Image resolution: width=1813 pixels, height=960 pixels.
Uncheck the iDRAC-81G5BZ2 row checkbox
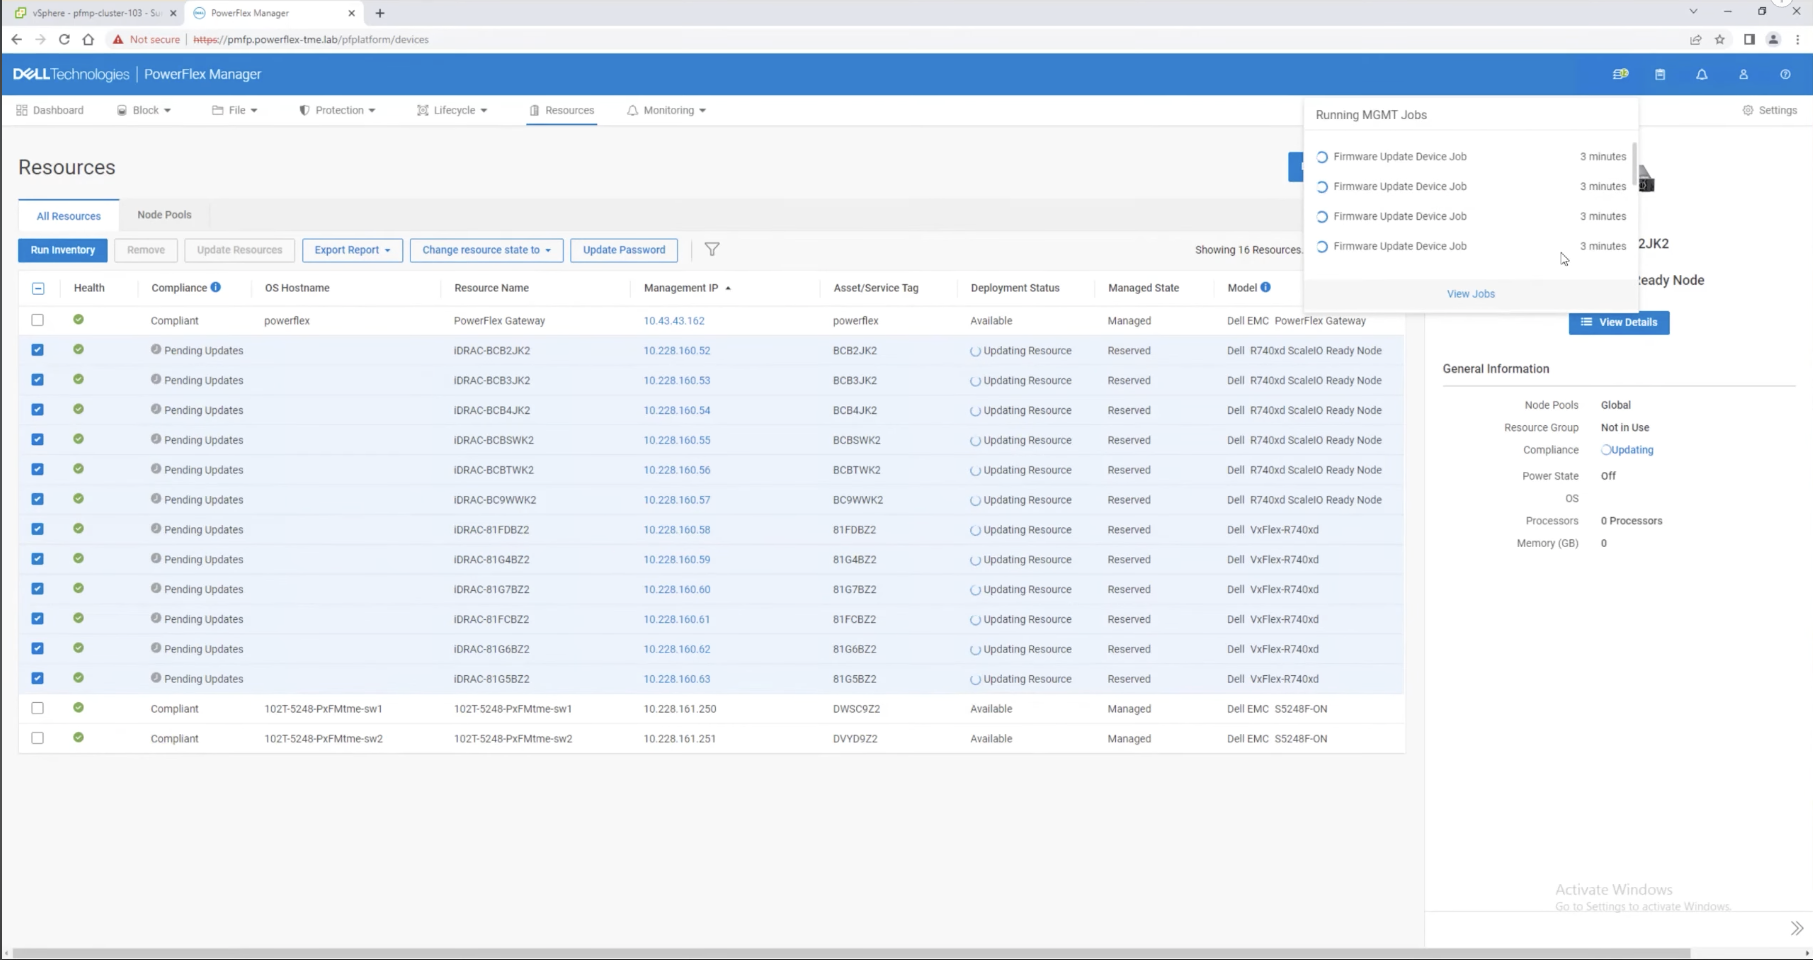pyautogui.click(x=38, y=678)
